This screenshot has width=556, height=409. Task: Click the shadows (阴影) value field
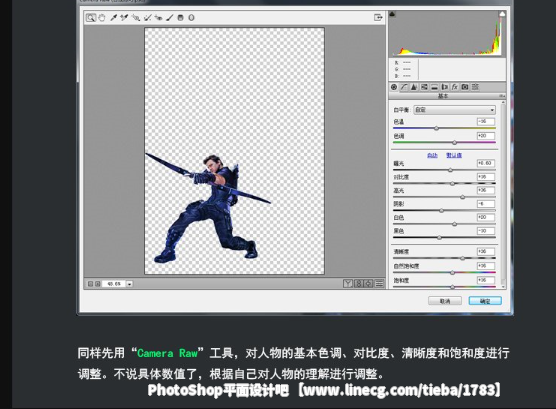coord(486,204)
